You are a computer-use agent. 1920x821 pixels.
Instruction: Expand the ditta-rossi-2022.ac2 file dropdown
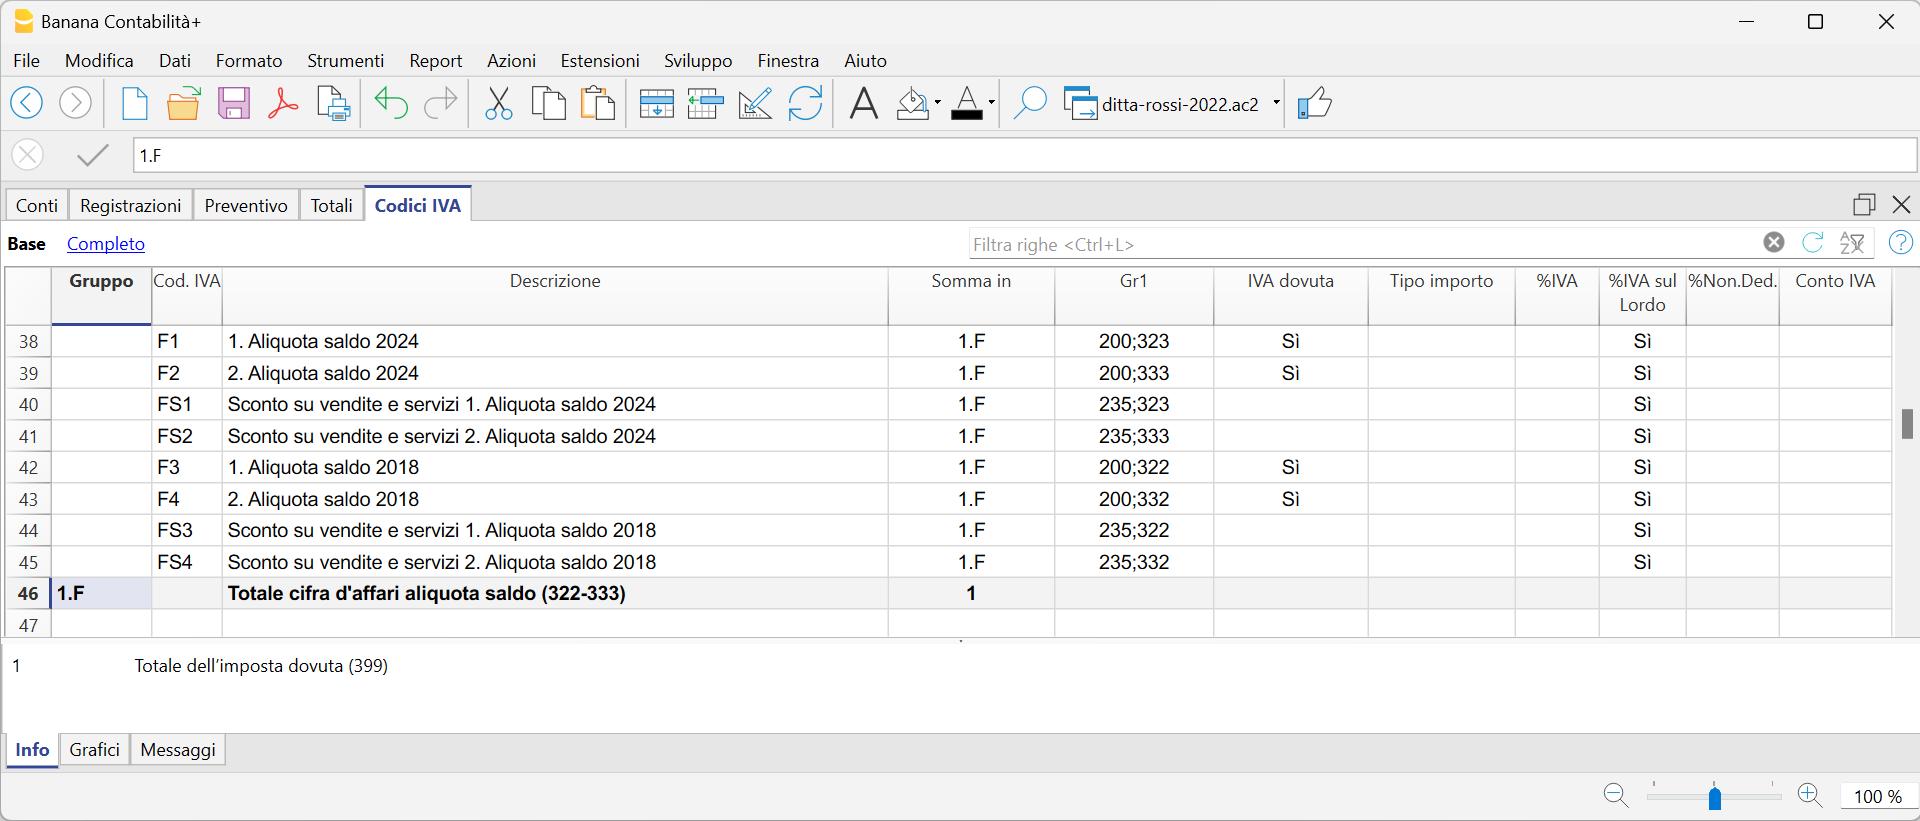[1276, 102]
